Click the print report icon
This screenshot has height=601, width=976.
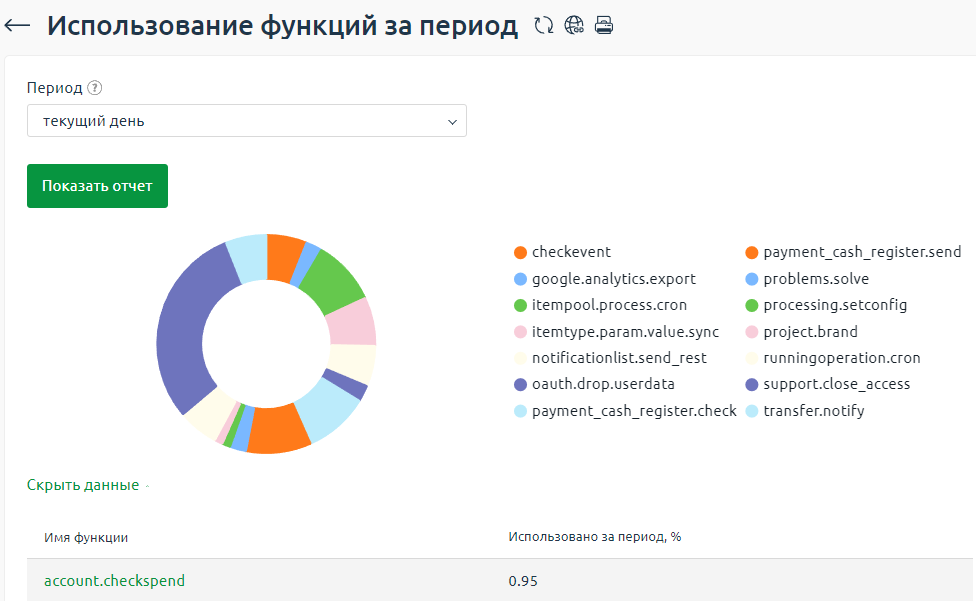[x=603, y=26]
